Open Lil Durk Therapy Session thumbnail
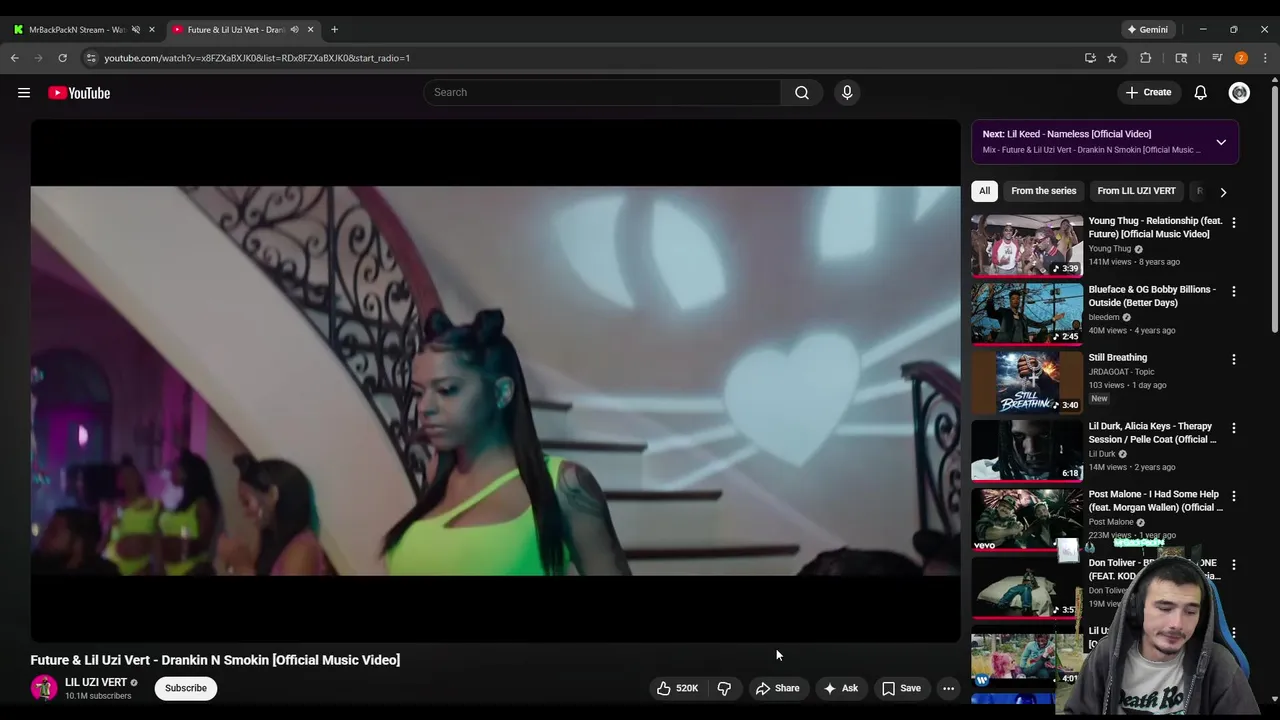The width and height of the screenshot is (1280, 720). tap(1027, 450)
